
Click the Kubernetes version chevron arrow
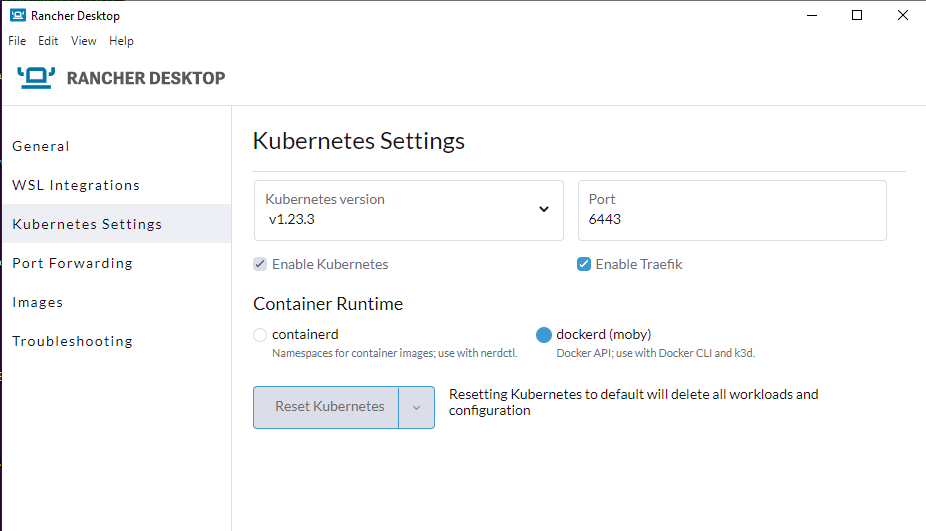tap(544, 209)
